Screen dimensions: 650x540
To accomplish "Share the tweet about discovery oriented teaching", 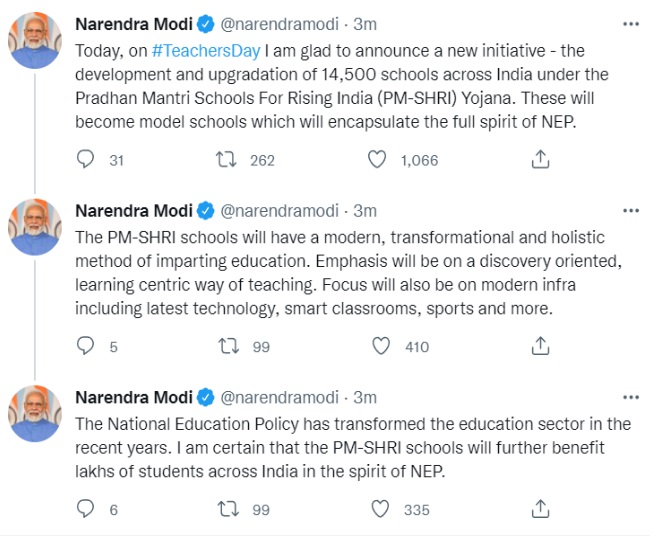I will pyautogui.click(x=539, y=346).
